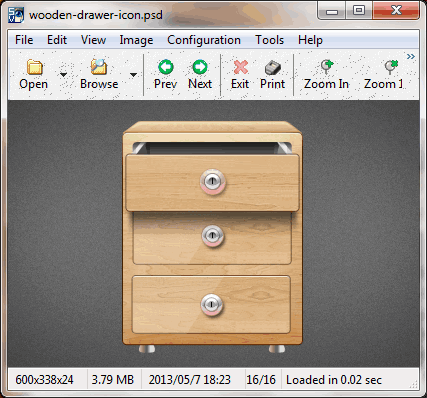Maximize the image viewer window
The width and height of the screenshot is (427, 398).
(x=359, y=11)
